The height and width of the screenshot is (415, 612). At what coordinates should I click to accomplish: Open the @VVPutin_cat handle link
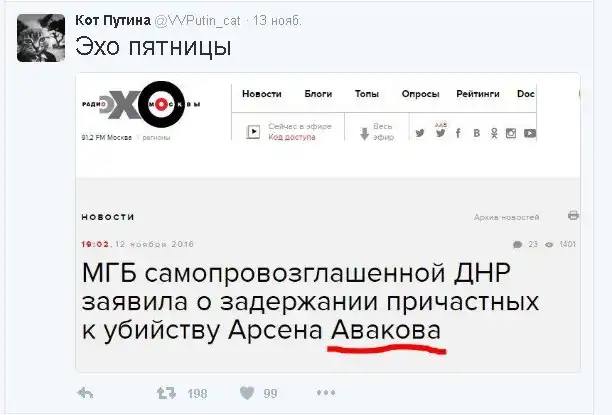[197, 21]
